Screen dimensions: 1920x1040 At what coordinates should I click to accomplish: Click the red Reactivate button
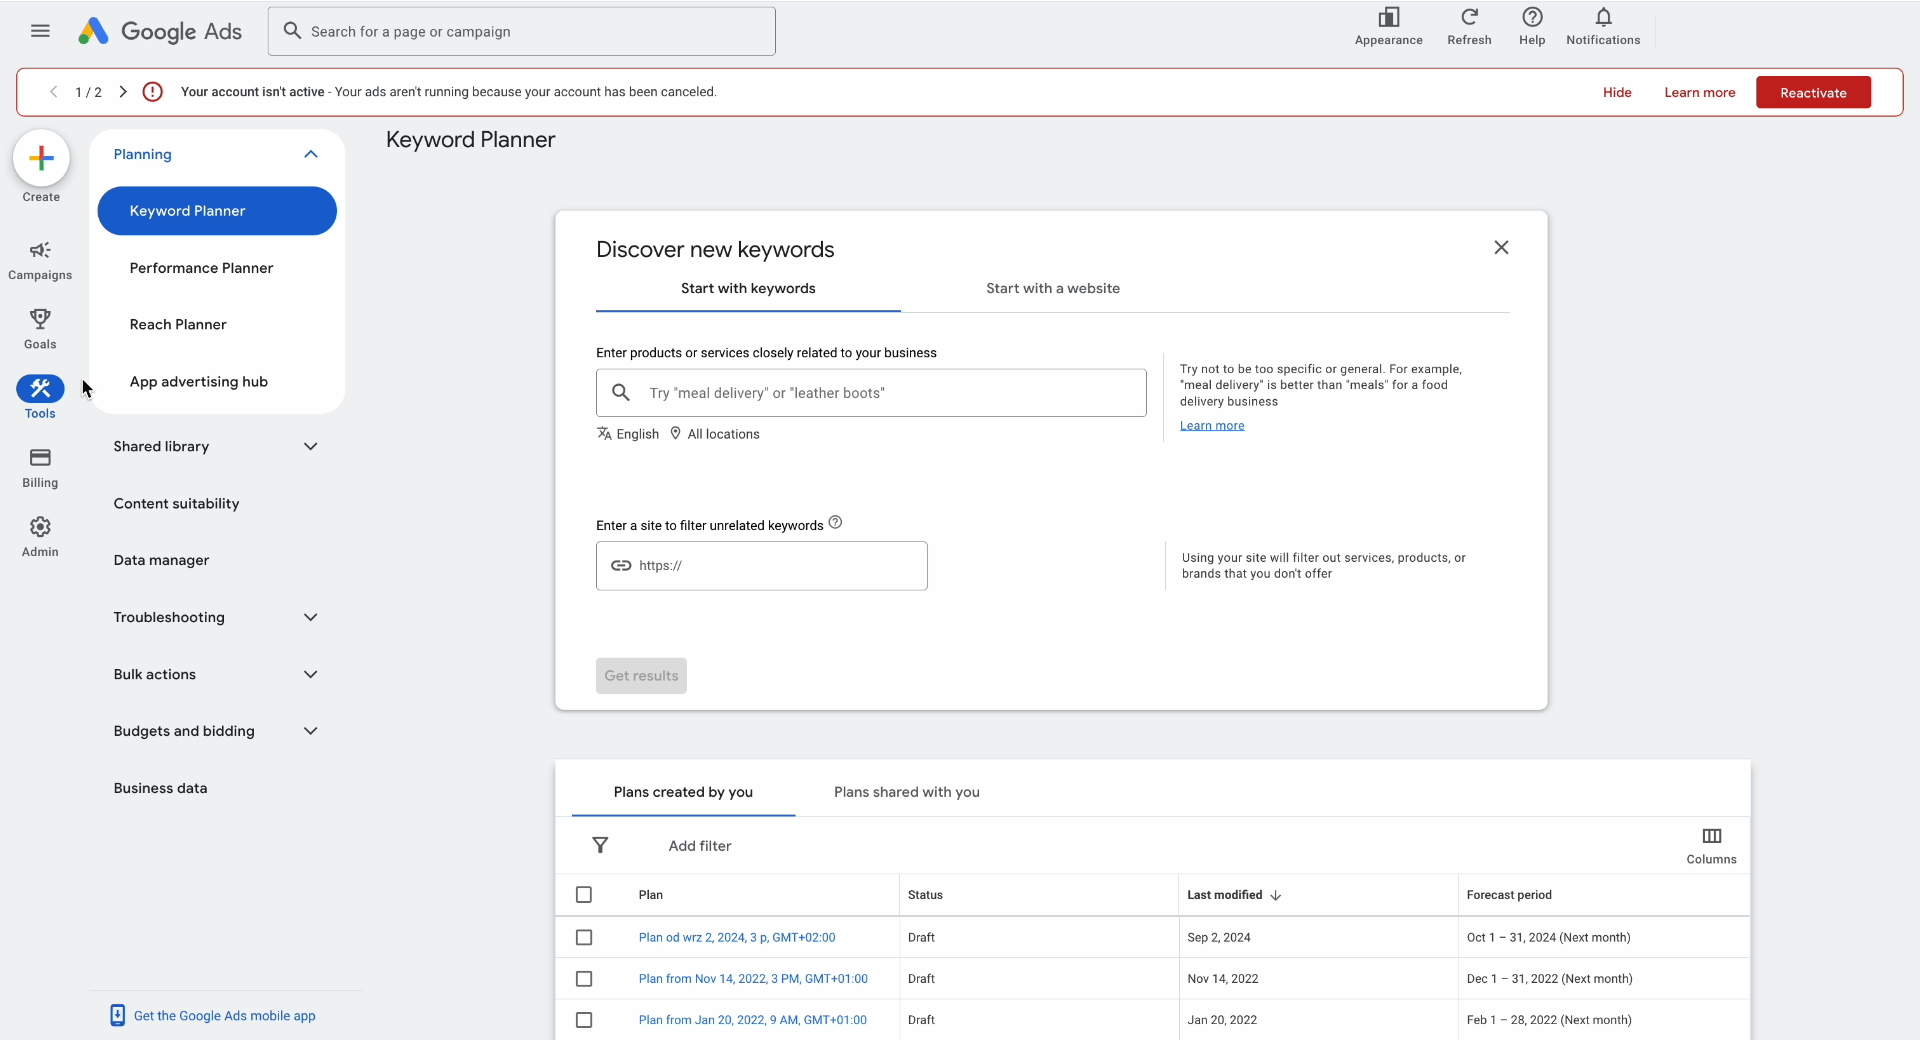click(x=1812, y=93)
